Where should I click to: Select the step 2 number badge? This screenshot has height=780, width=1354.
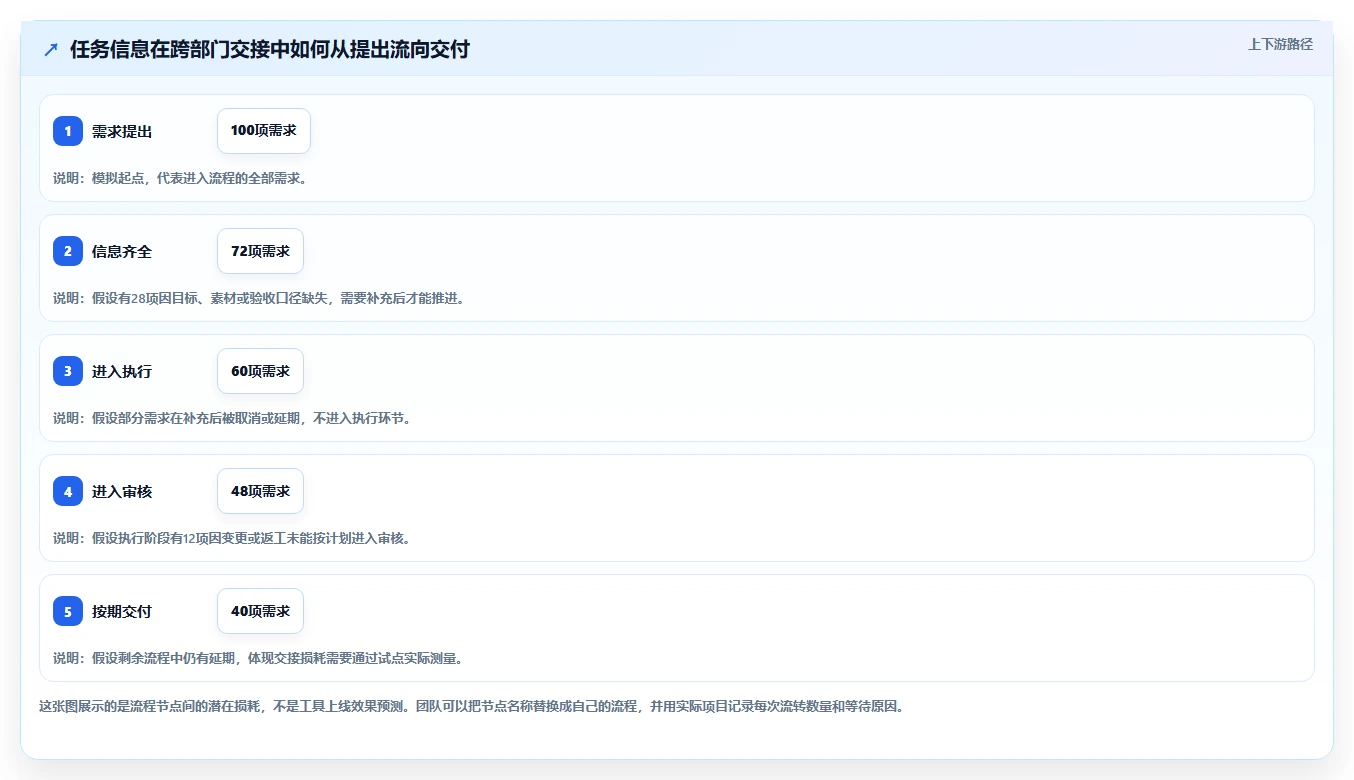point(68,251)
